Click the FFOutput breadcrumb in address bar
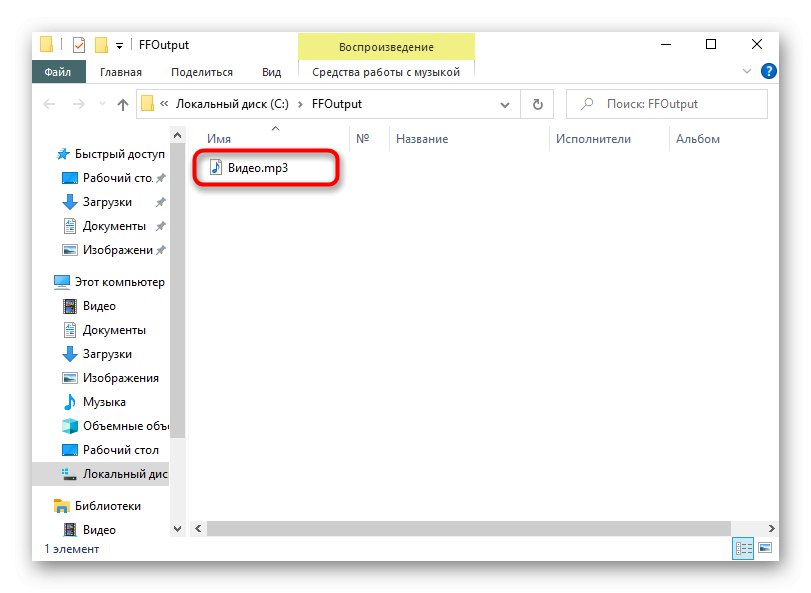 pos(337,104)
